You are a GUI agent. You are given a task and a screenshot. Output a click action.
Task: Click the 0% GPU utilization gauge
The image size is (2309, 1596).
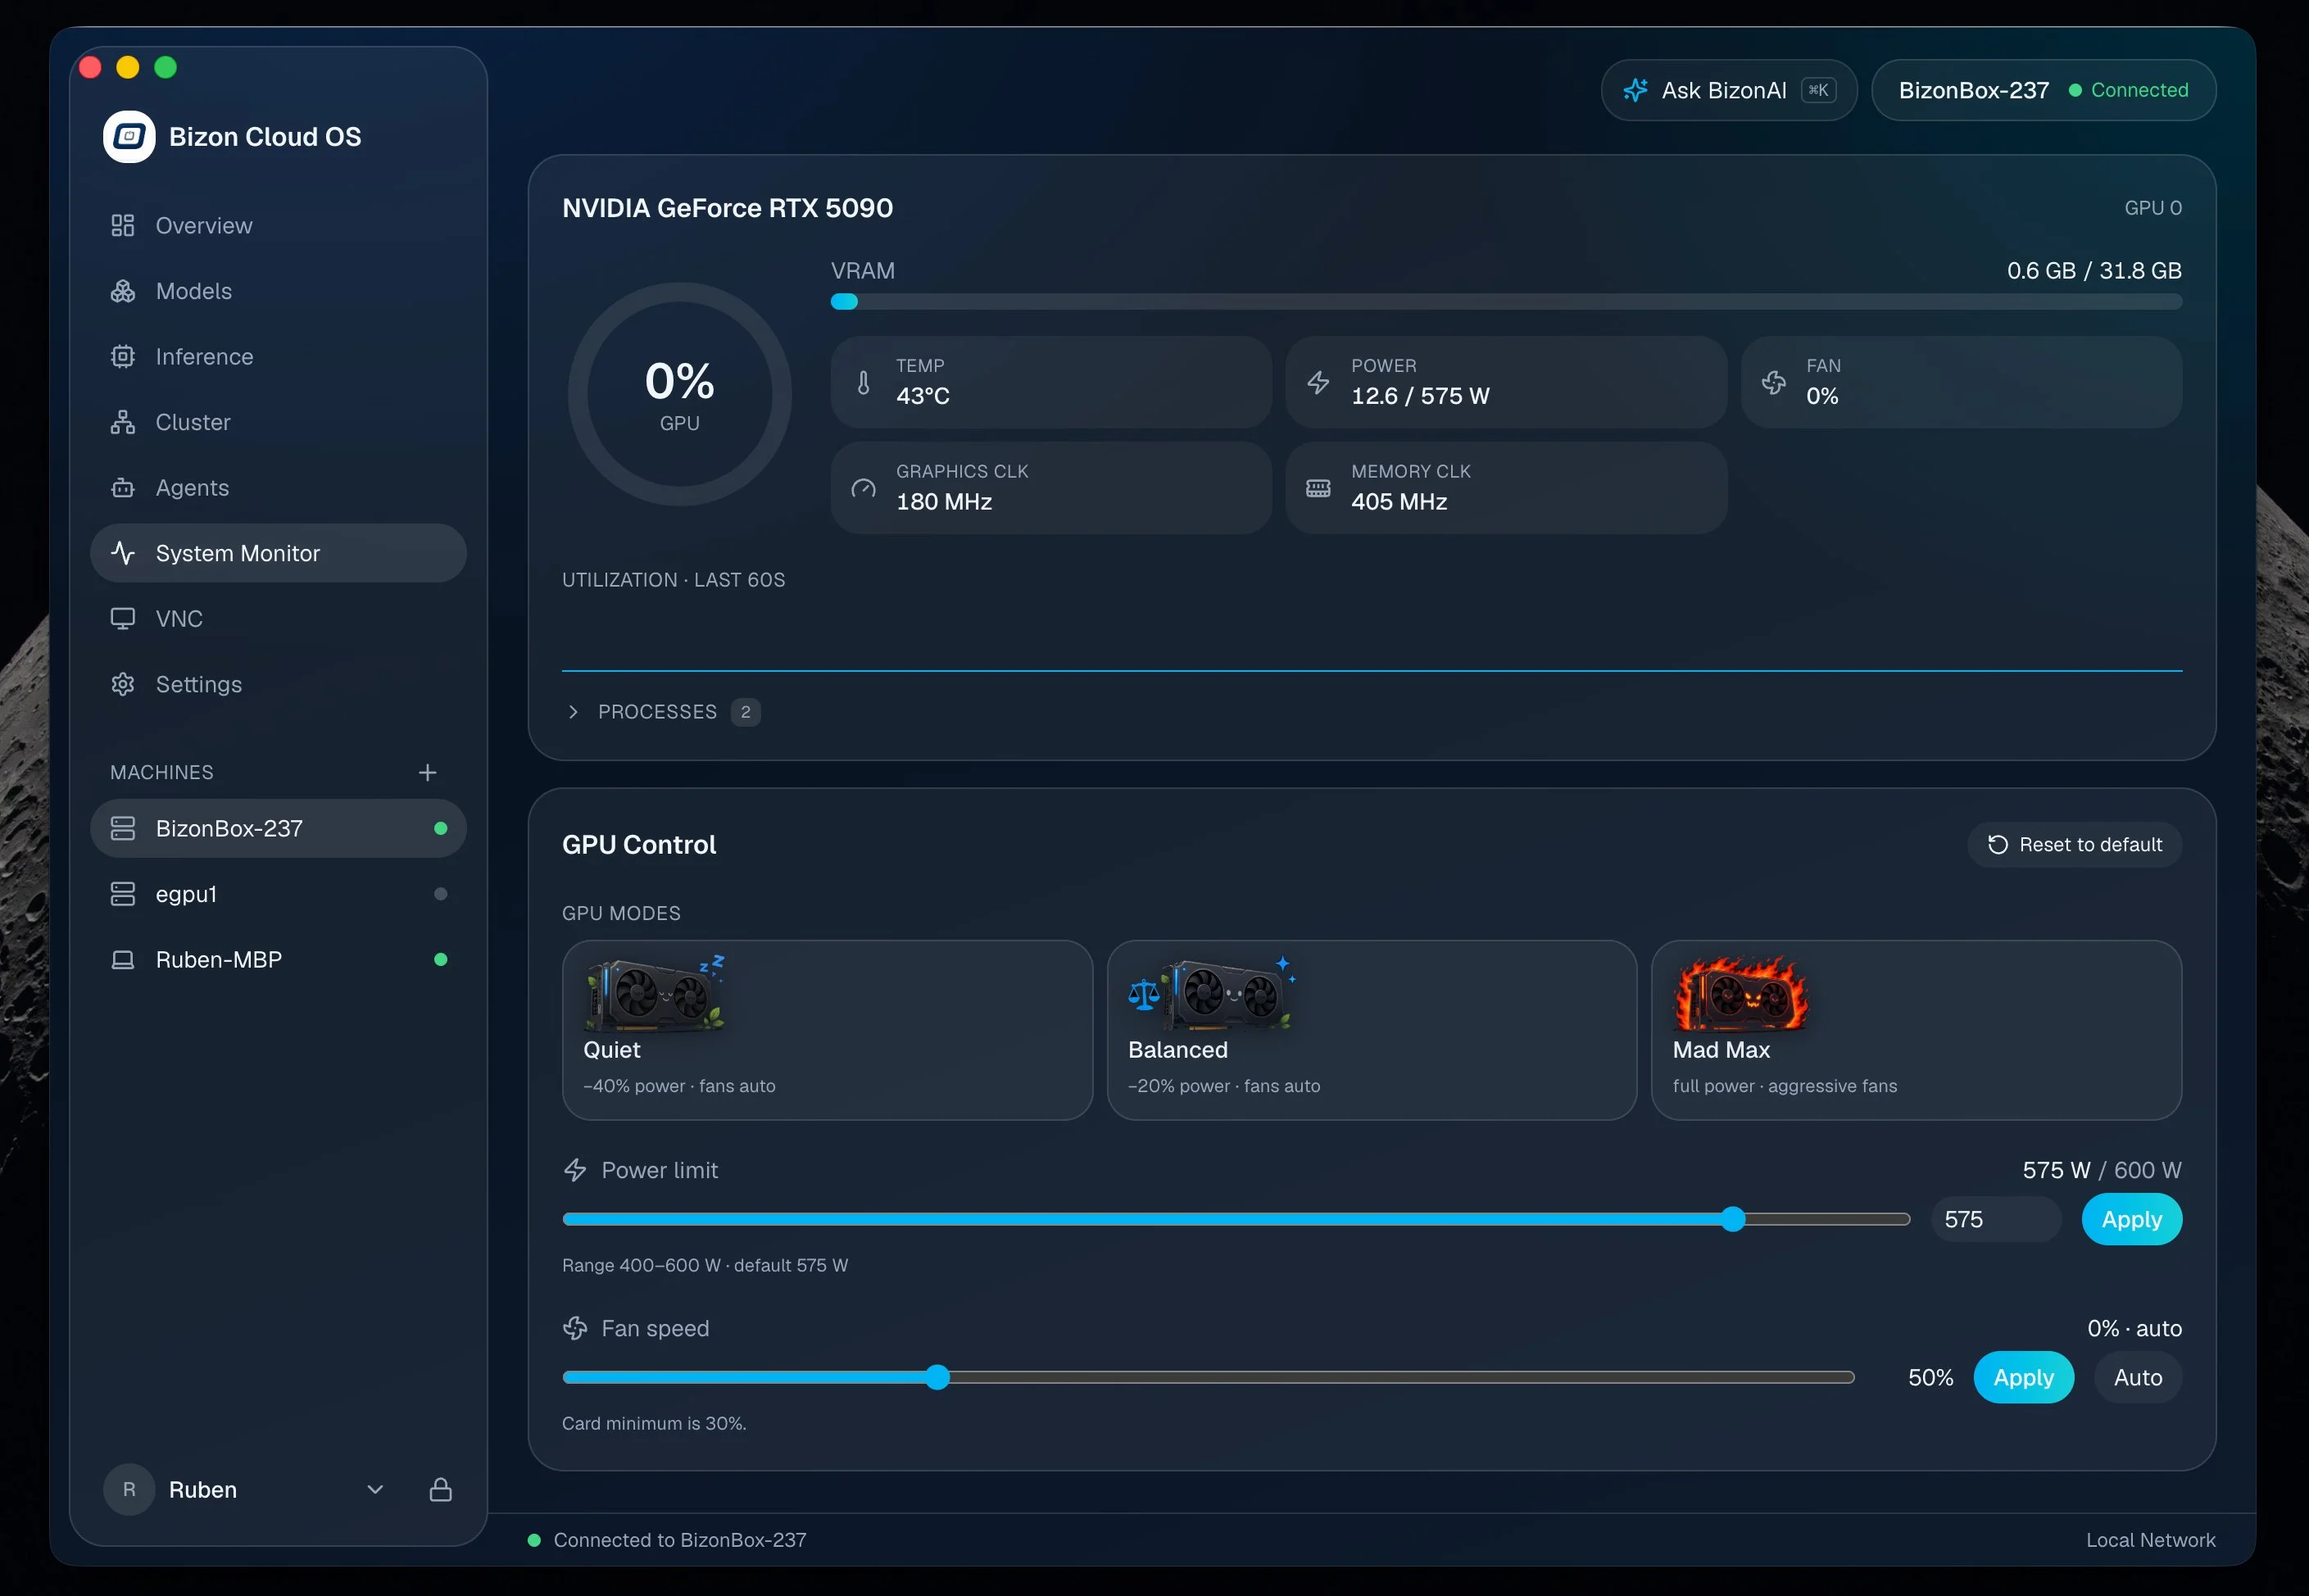680,394
